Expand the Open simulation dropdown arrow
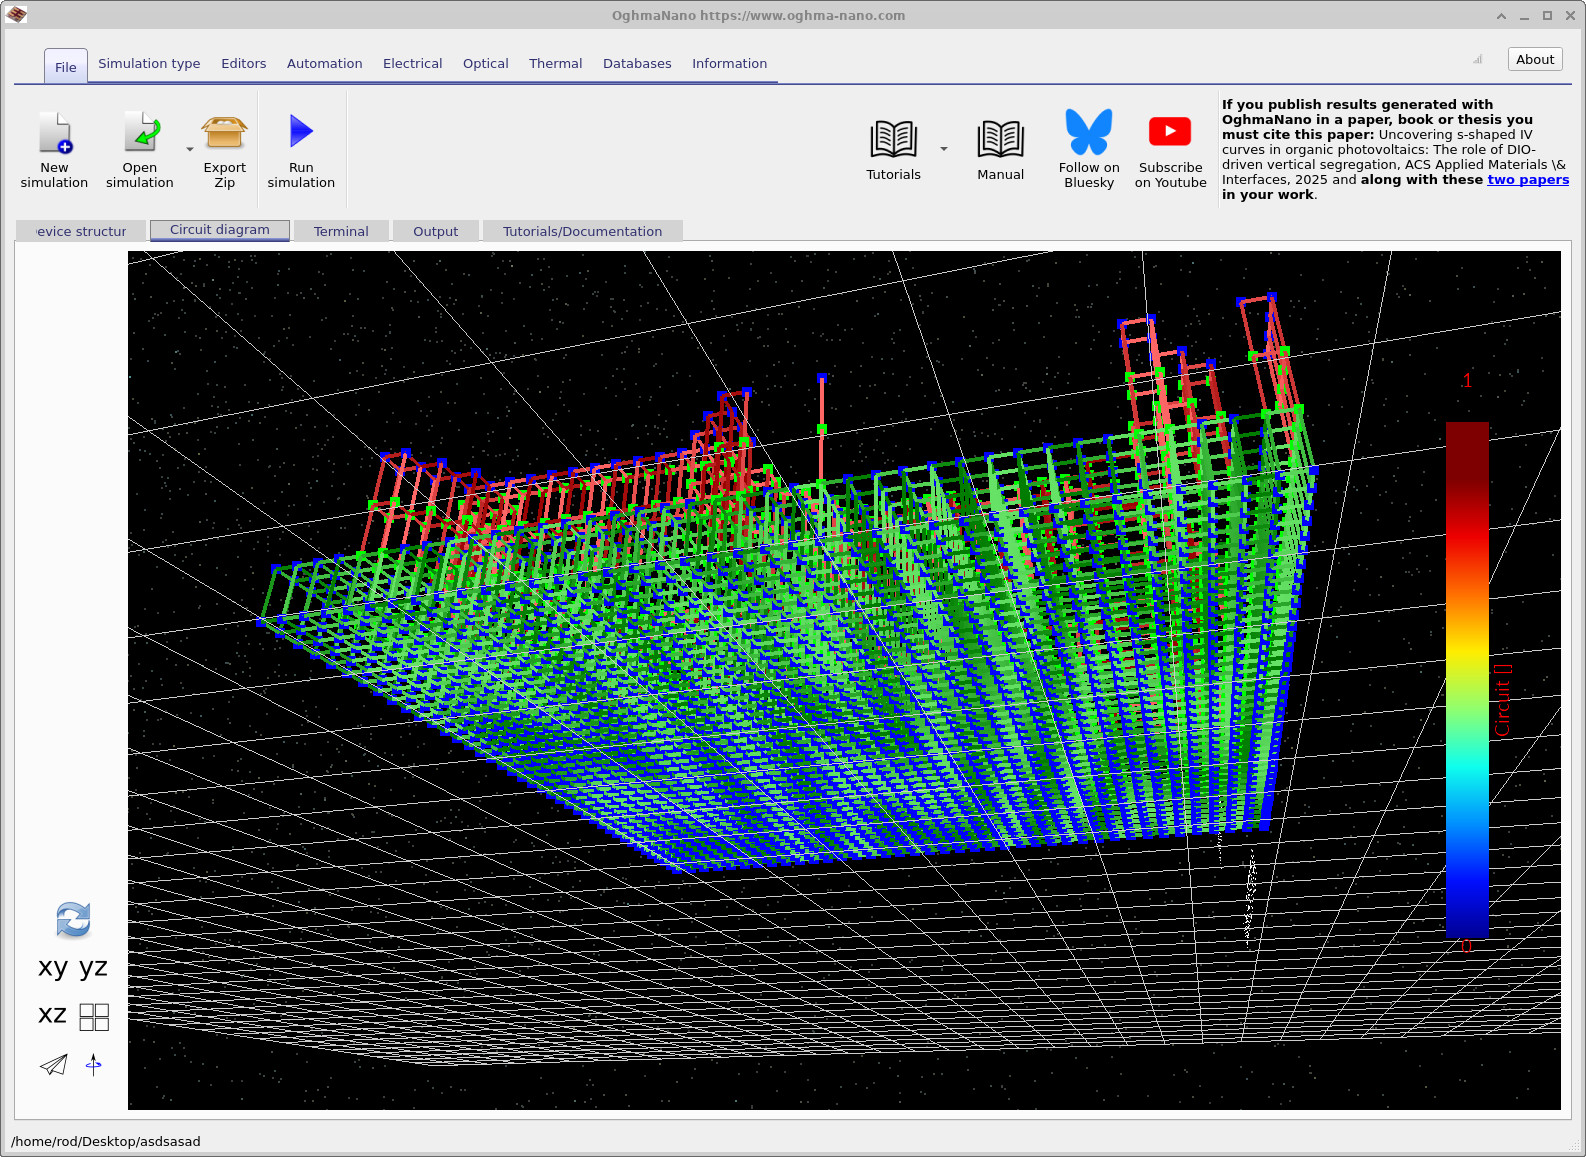This screenshot has height=1157, width=1586. pos(190,150)
